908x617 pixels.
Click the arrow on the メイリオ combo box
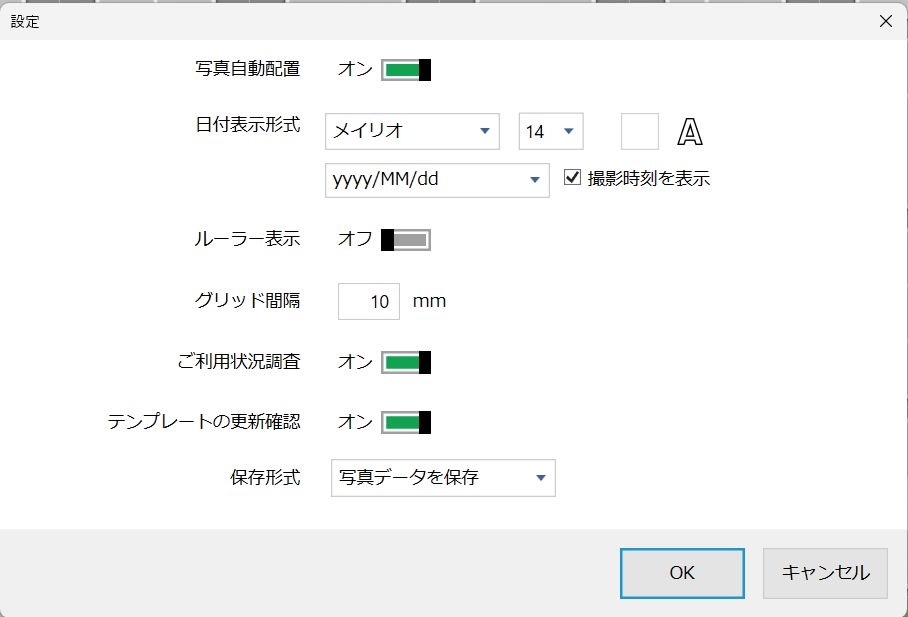tap(485, 131)
